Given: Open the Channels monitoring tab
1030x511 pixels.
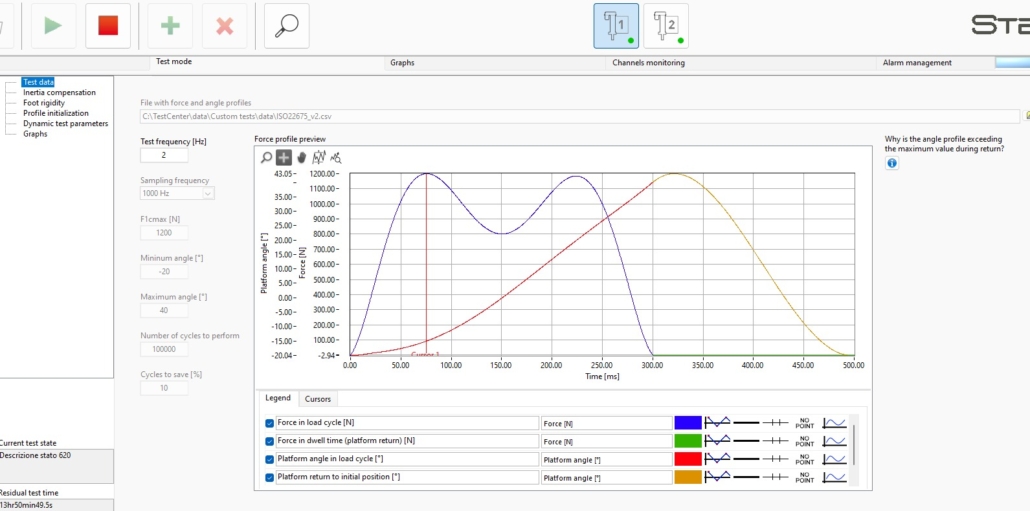Looking at the screenshot, I should pos(648,63).
